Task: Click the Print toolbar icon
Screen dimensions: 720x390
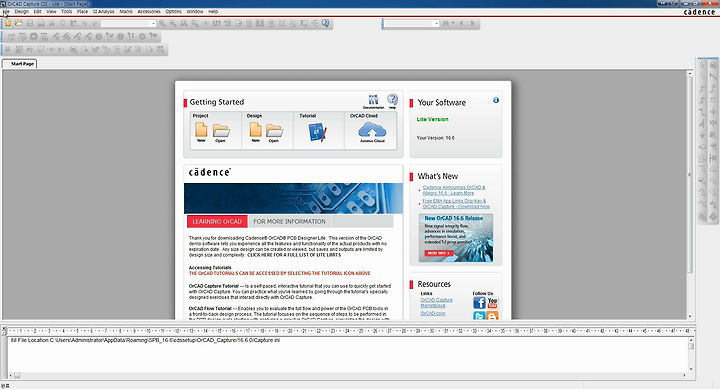Action: (41, 23)
